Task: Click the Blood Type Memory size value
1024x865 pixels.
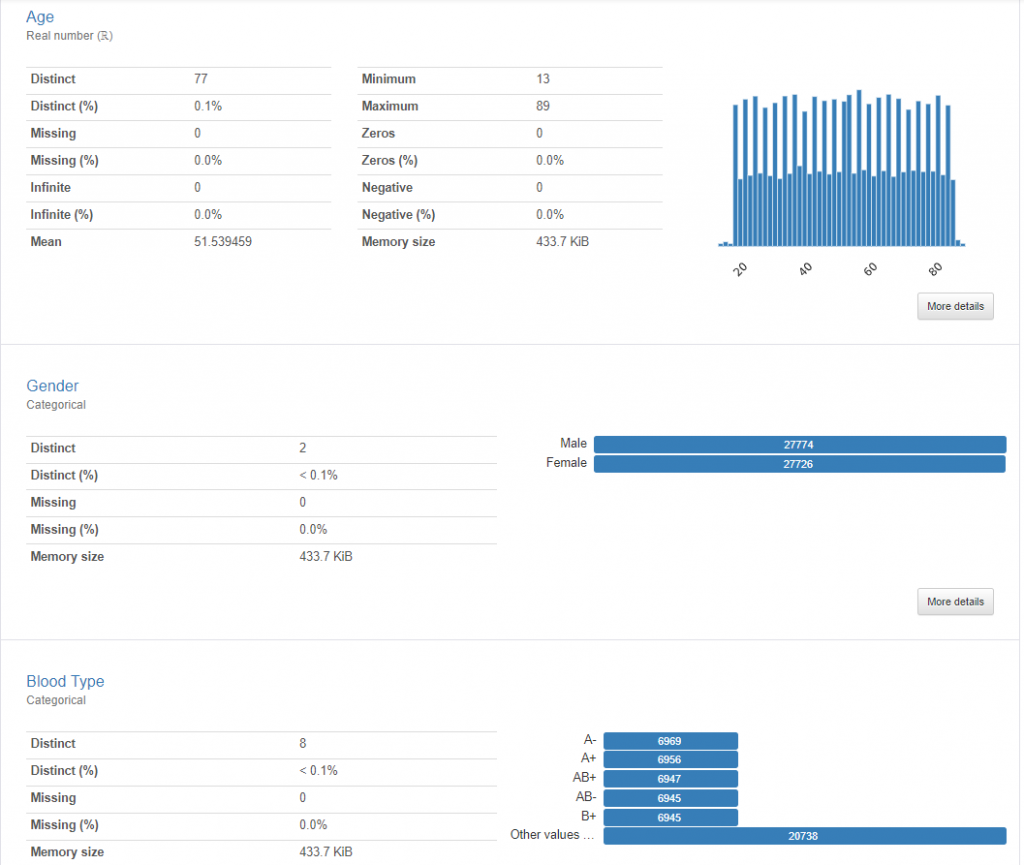Action: 325,851
